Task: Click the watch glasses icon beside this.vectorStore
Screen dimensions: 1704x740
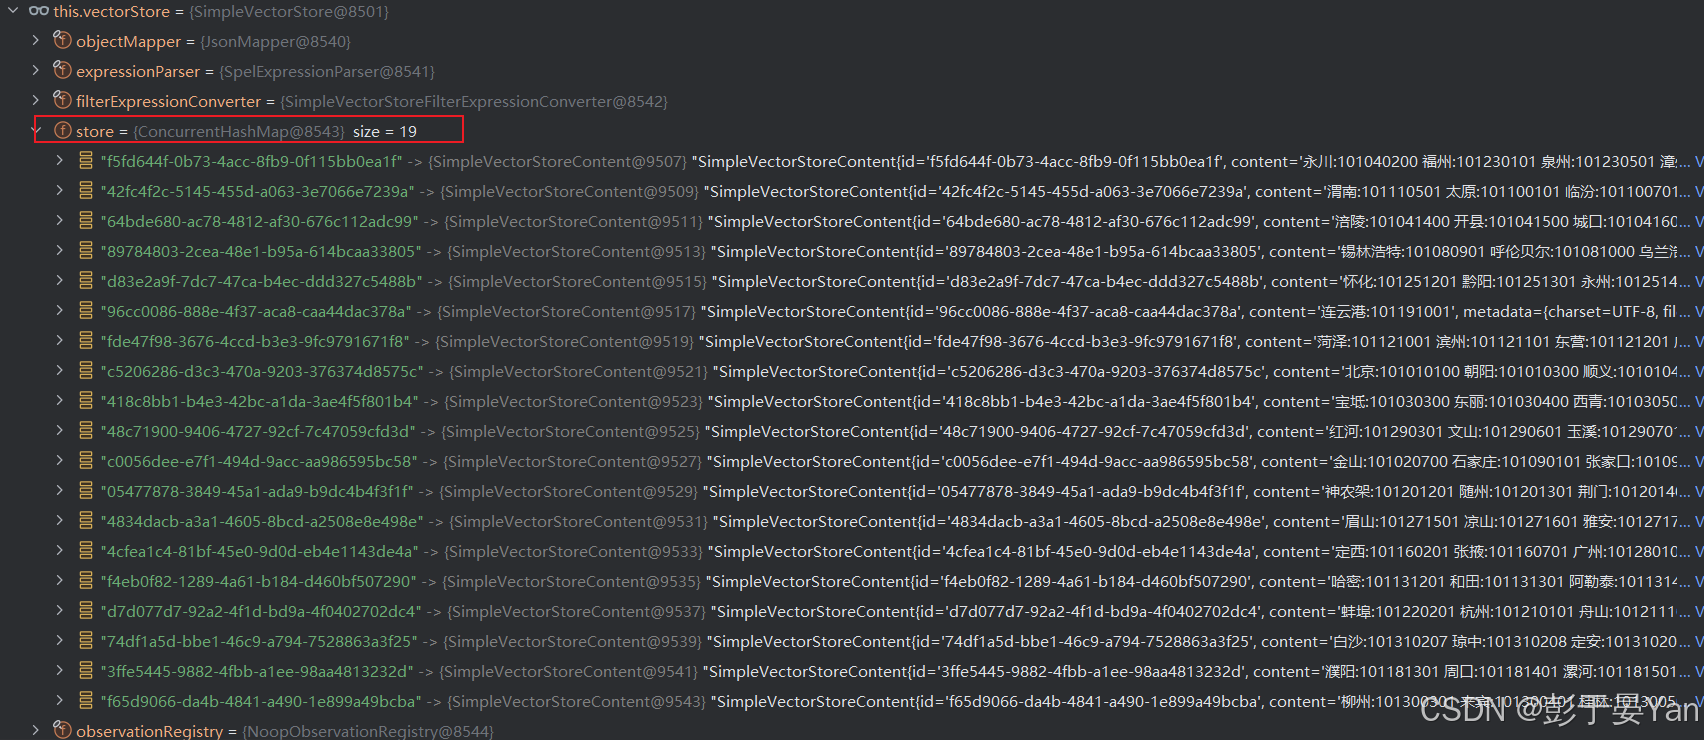Action: [x=39, y=11]
